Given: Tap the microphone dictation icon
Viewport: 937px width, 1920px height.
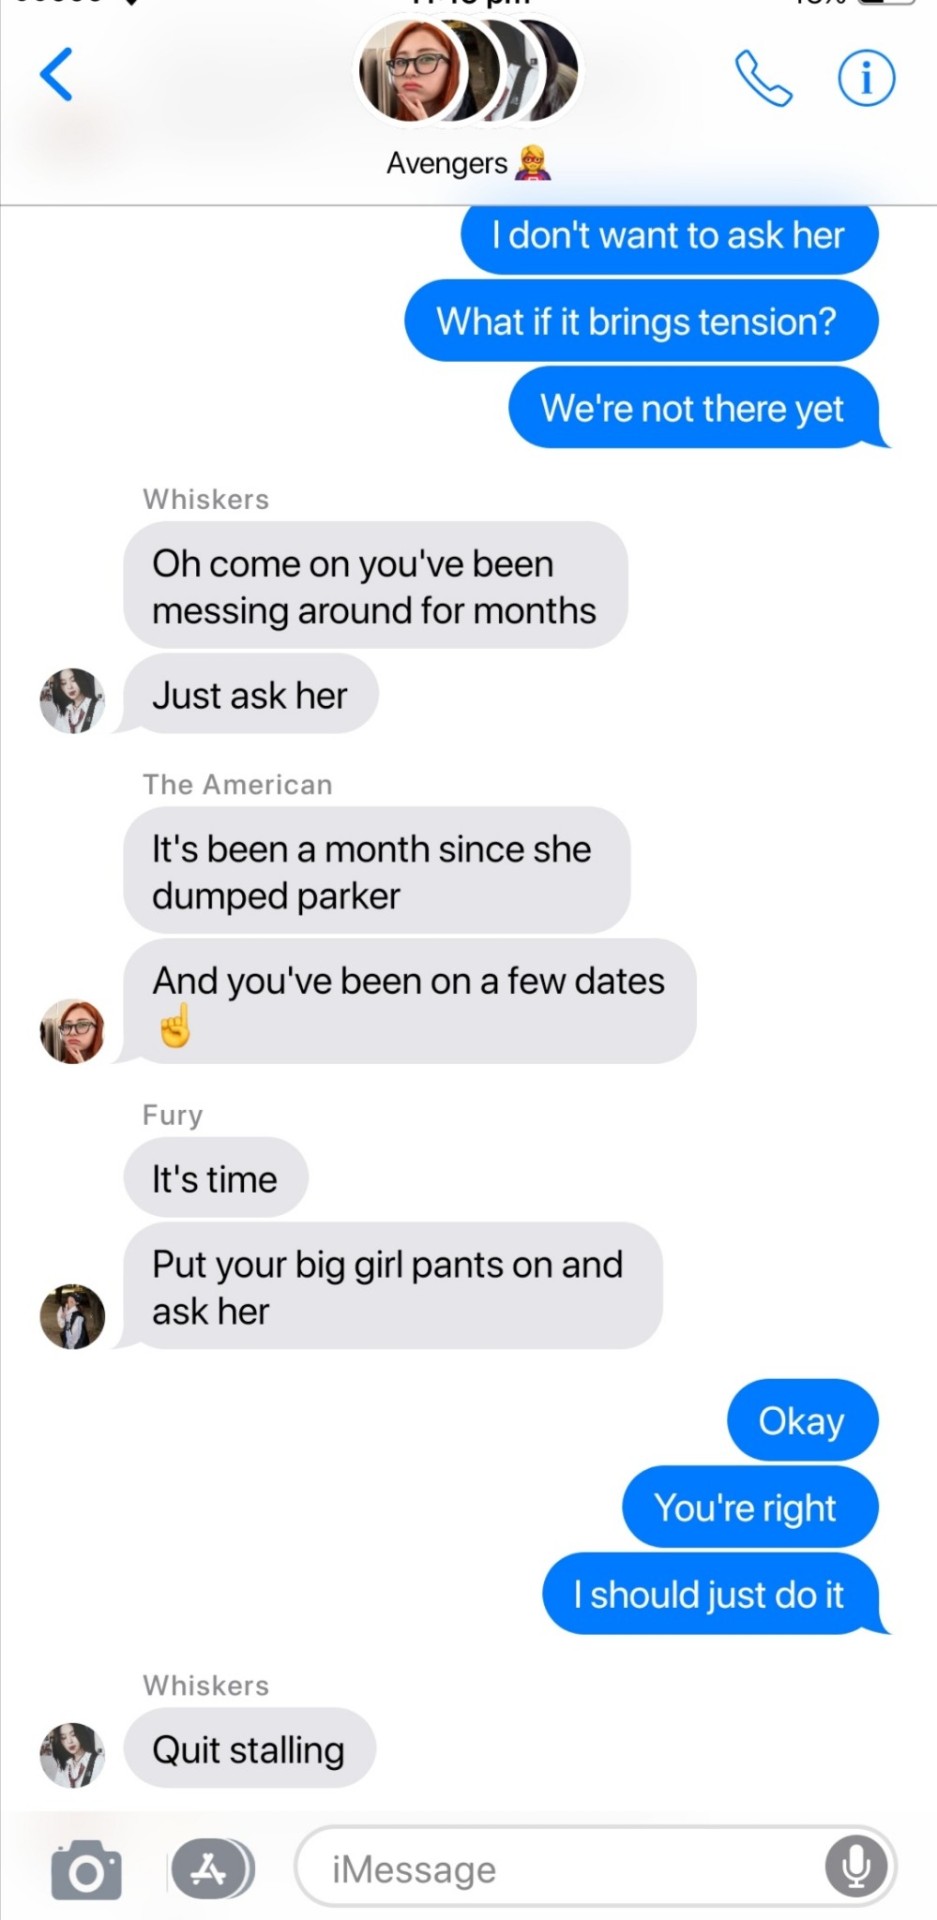Looking at the screenshot, I should 855,1866.
